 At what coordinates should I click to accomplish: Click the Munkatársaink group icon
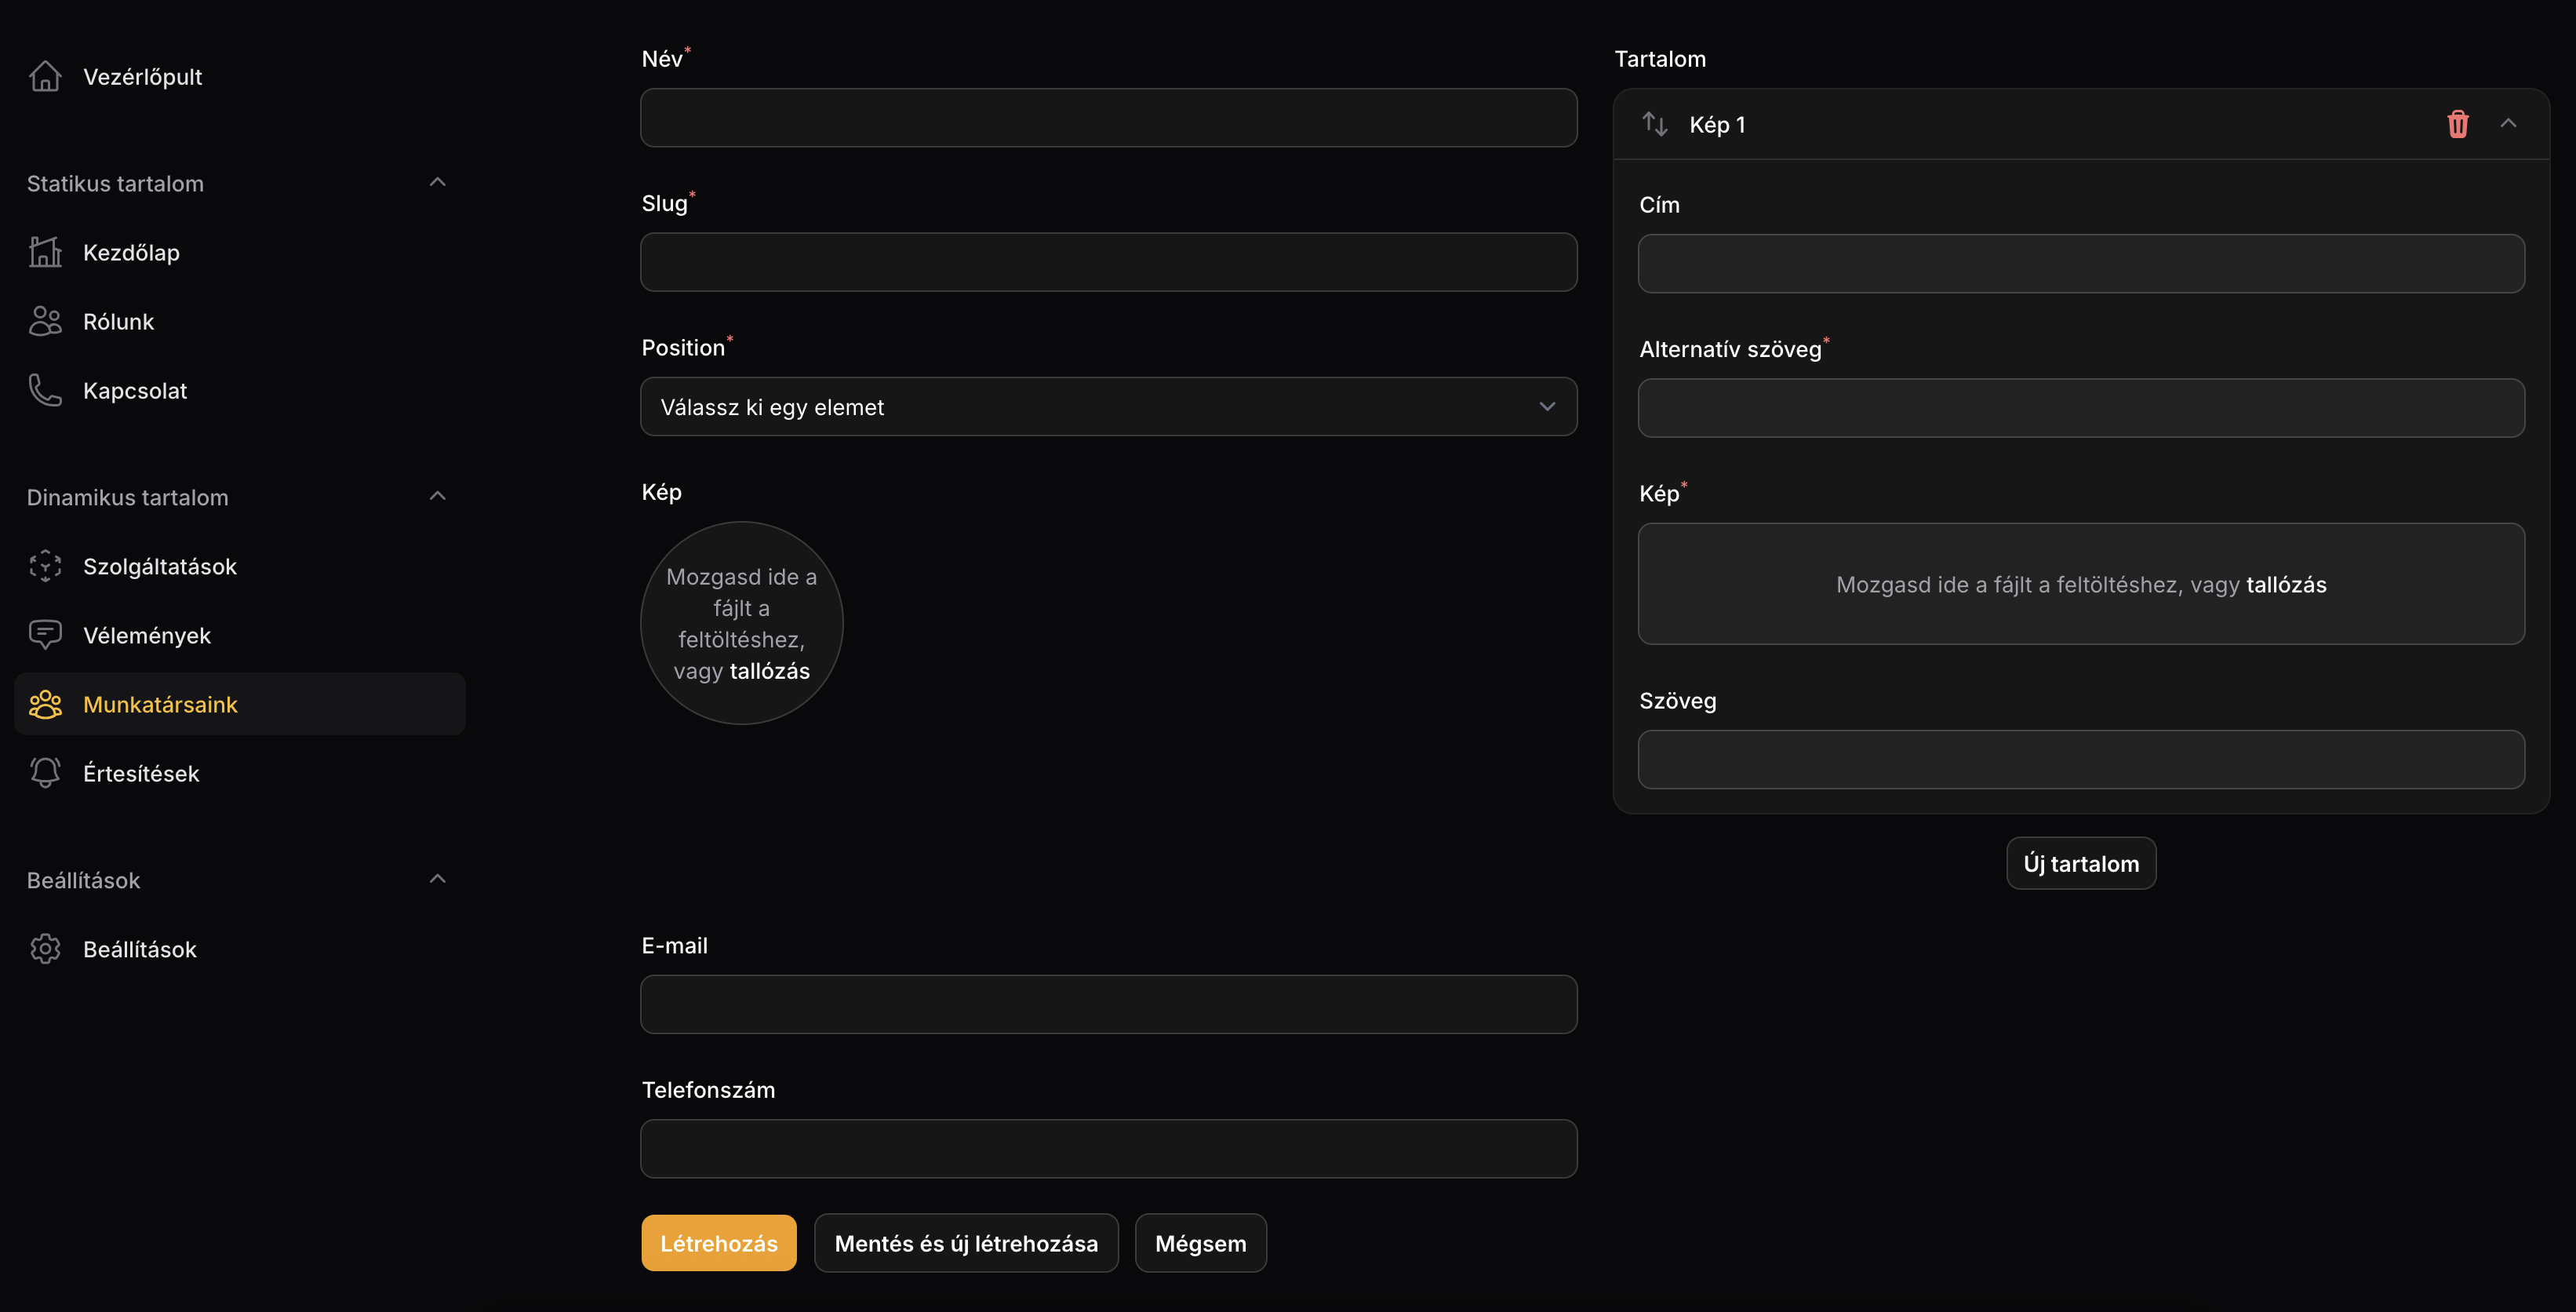pos(45,704)
